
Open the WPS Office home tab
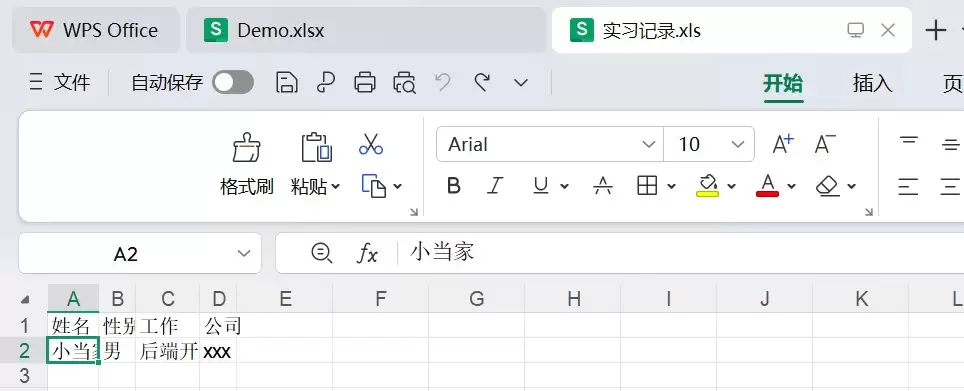[x=95, y=30]
